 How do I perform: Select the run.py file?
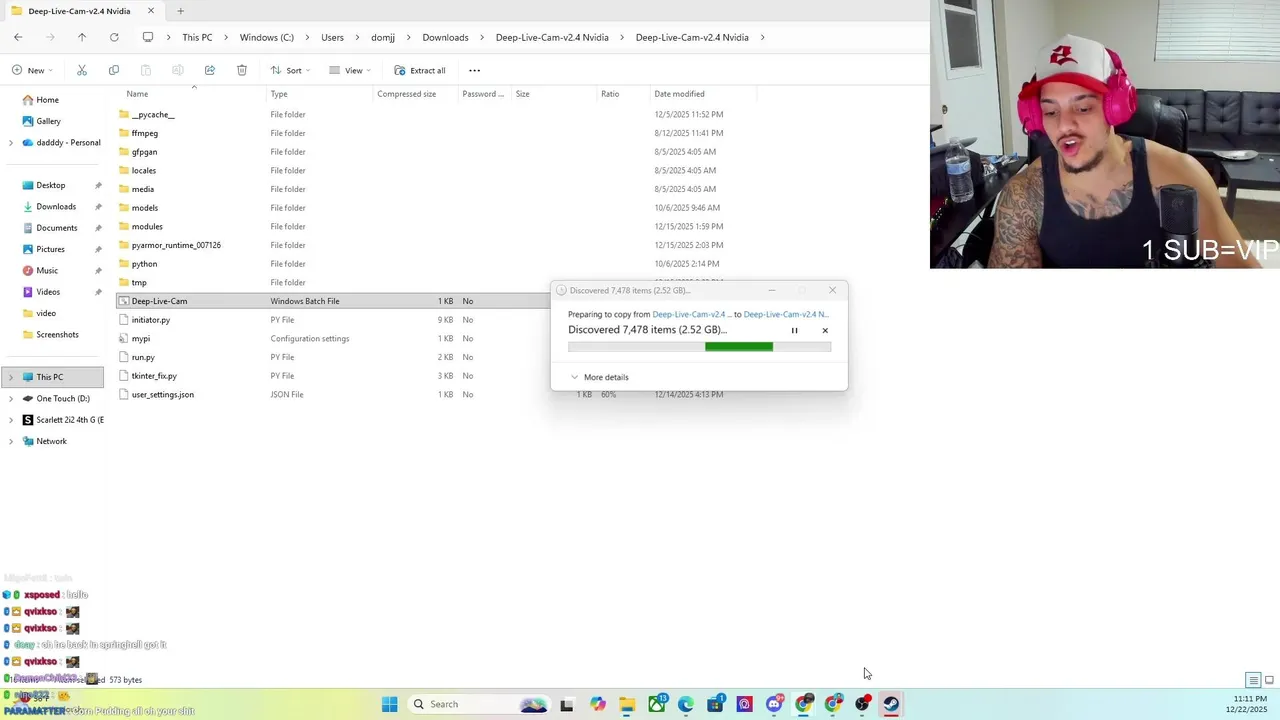pyautogui.click(x=143, y=357)
